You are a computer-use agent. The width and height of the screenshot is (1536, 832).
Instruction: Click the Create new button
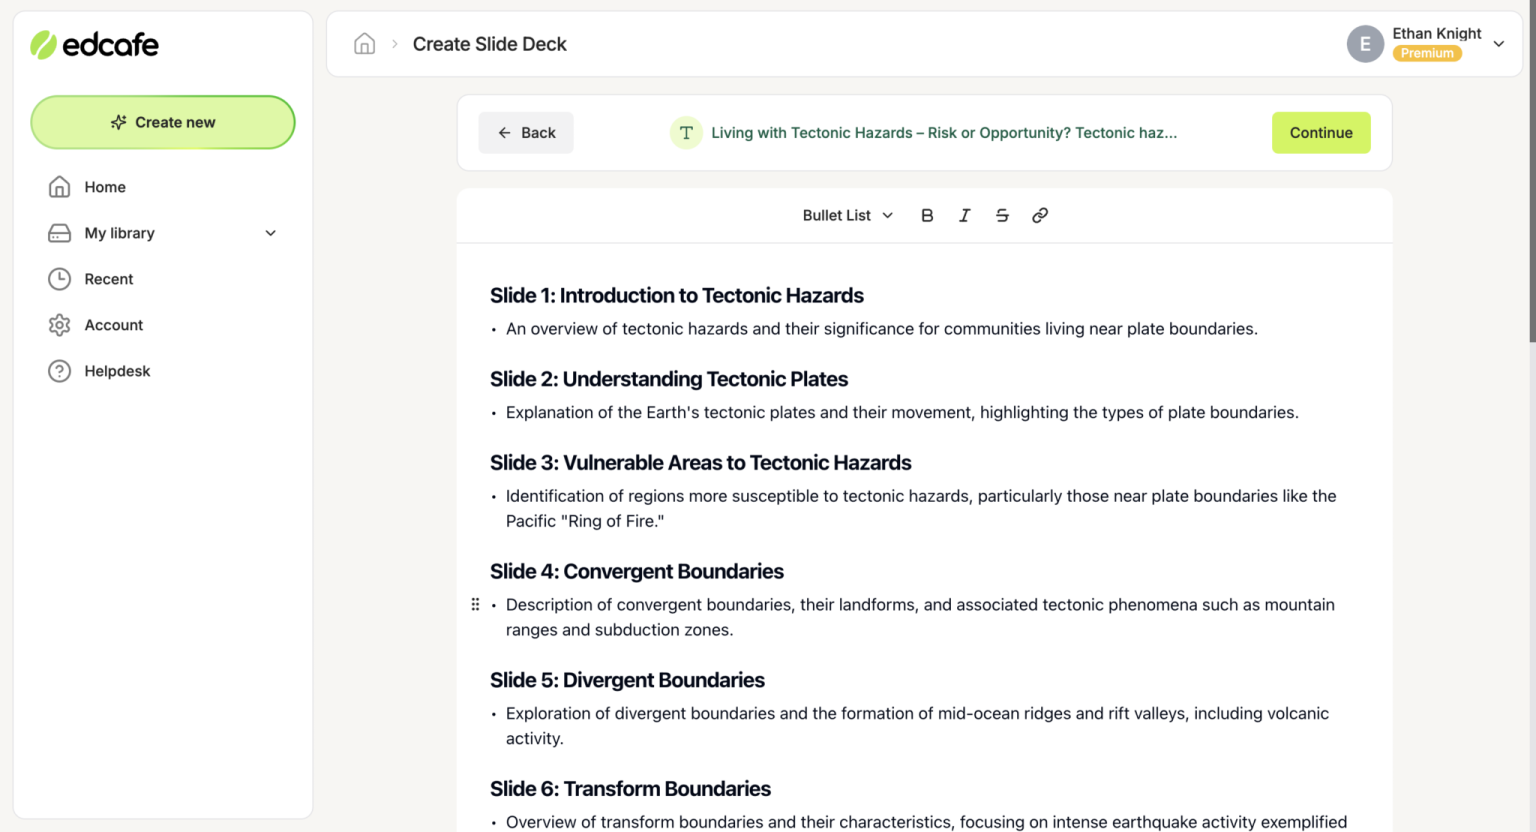[163, 122]
